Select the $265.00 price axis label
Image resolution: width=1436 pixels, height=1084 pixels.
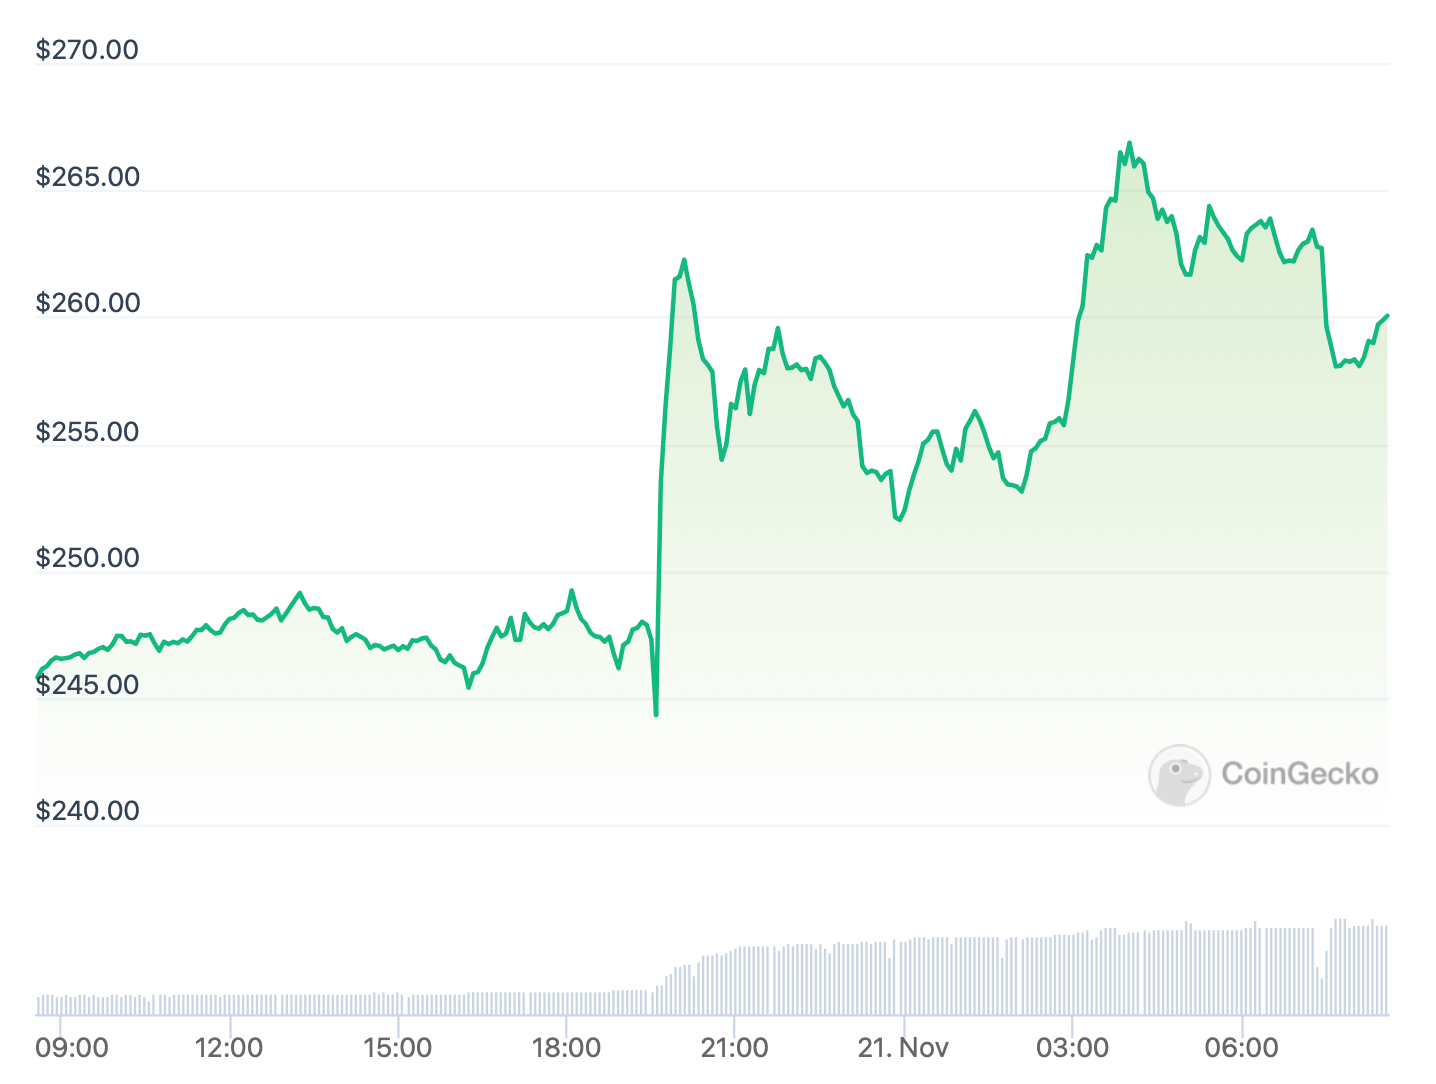87,177
